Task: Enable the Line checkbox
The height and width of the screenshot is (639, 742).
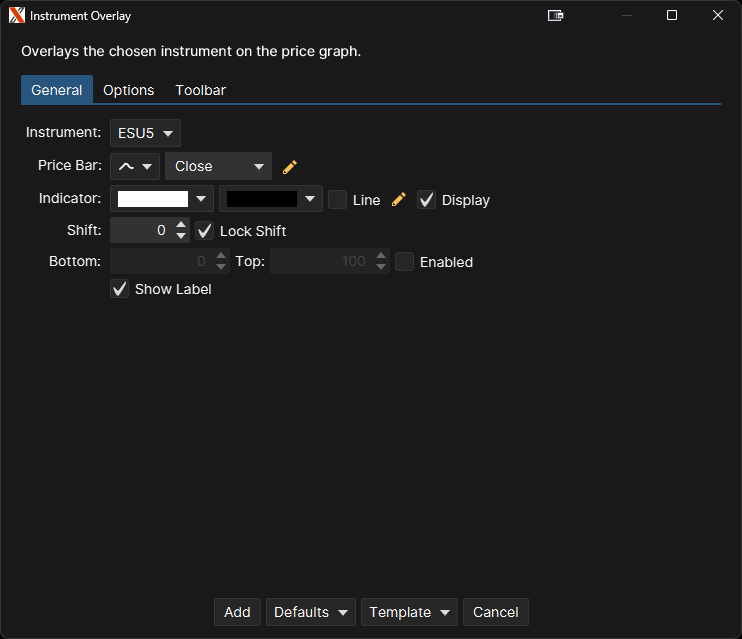Action: [x=338, y=200]
